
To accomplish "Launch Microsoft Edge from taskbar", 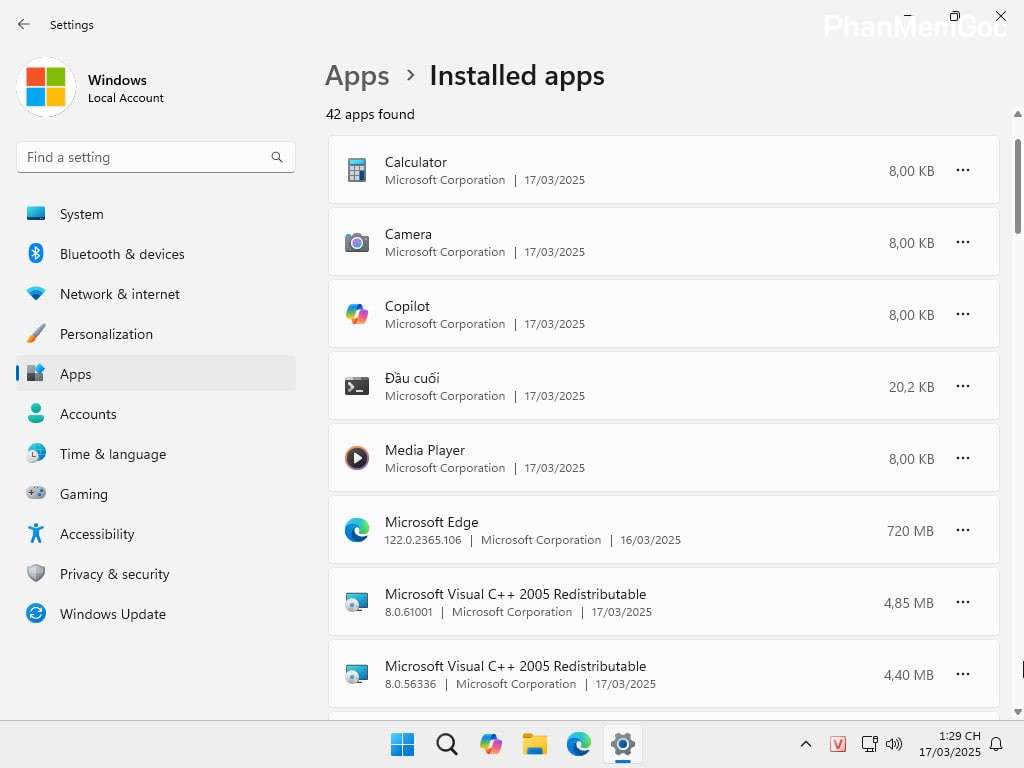I will click(579, 744).
